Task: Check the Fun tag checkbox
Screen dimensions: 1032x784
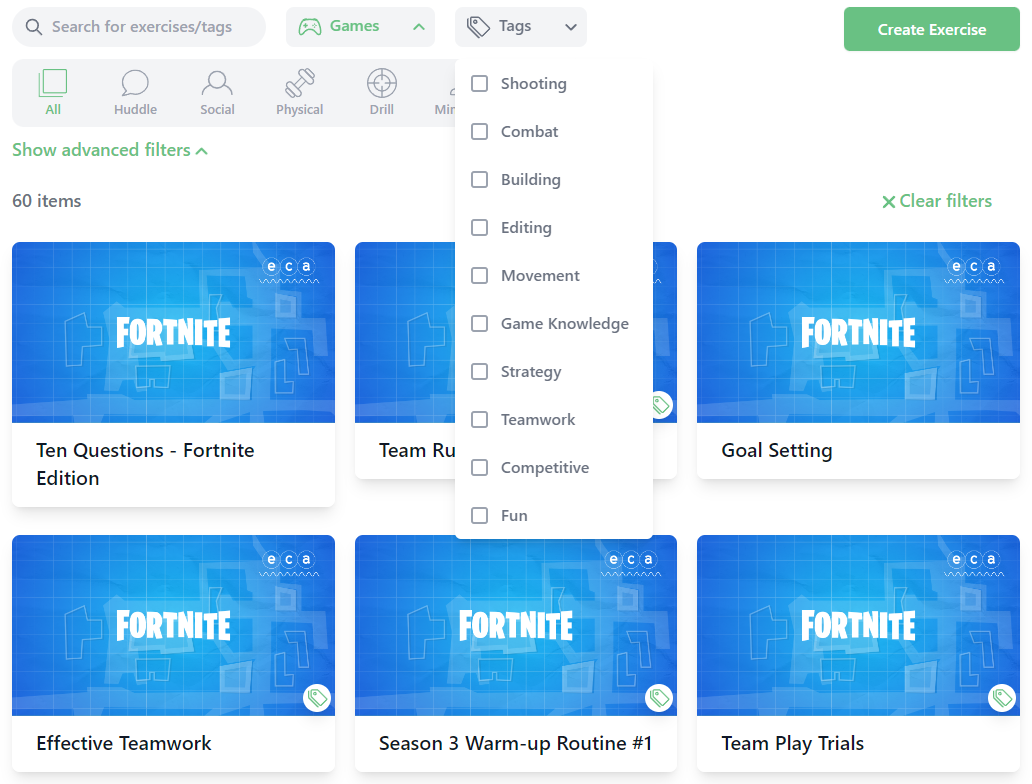Action: (480, 516)
